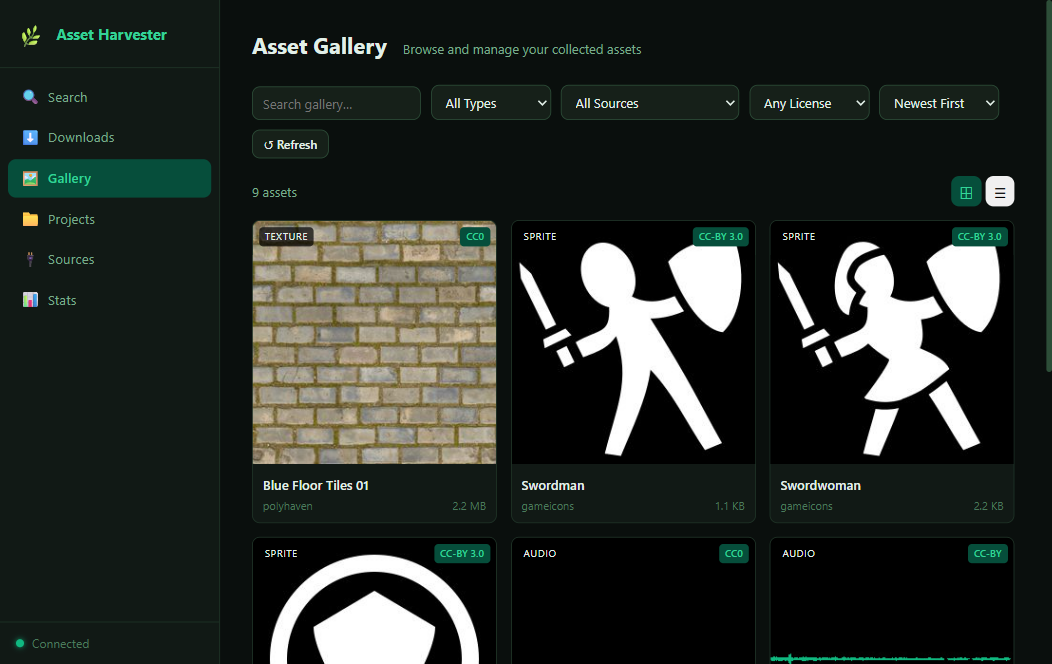Click the Browse and manage subtitle text
This screenshot has width=1052, height=664.
pyautogui.click(x=522, y=50)
